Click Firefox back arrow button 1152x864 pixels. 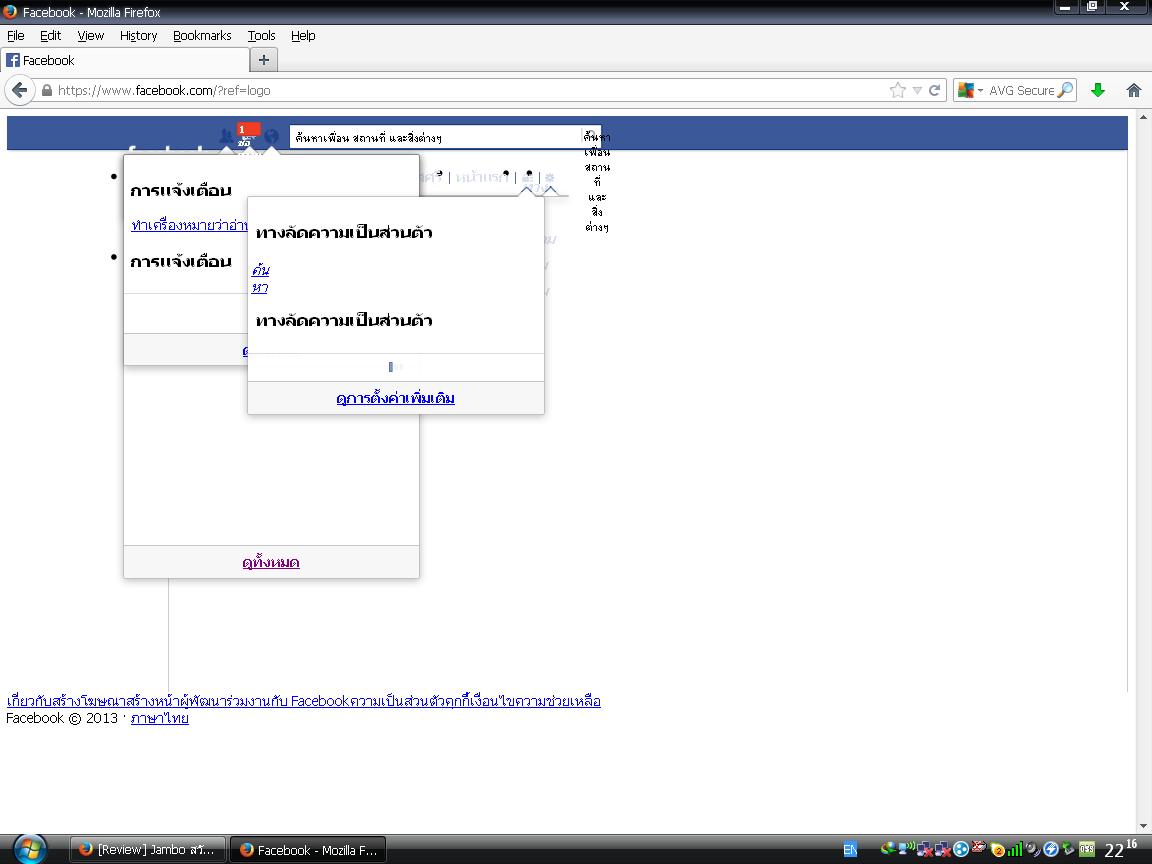(x=20, y=90)
